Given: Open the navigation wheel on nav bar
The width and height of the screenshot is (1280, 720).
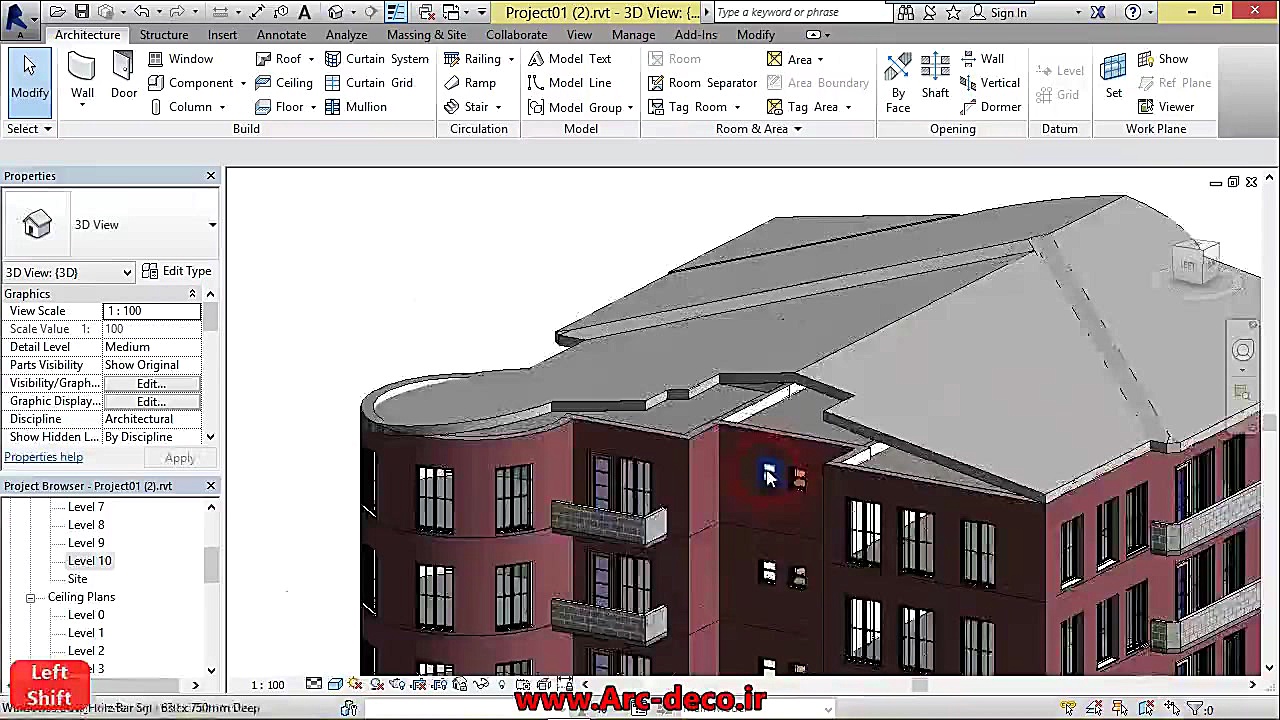Looking at the screenshot, I should [1242, 350].
